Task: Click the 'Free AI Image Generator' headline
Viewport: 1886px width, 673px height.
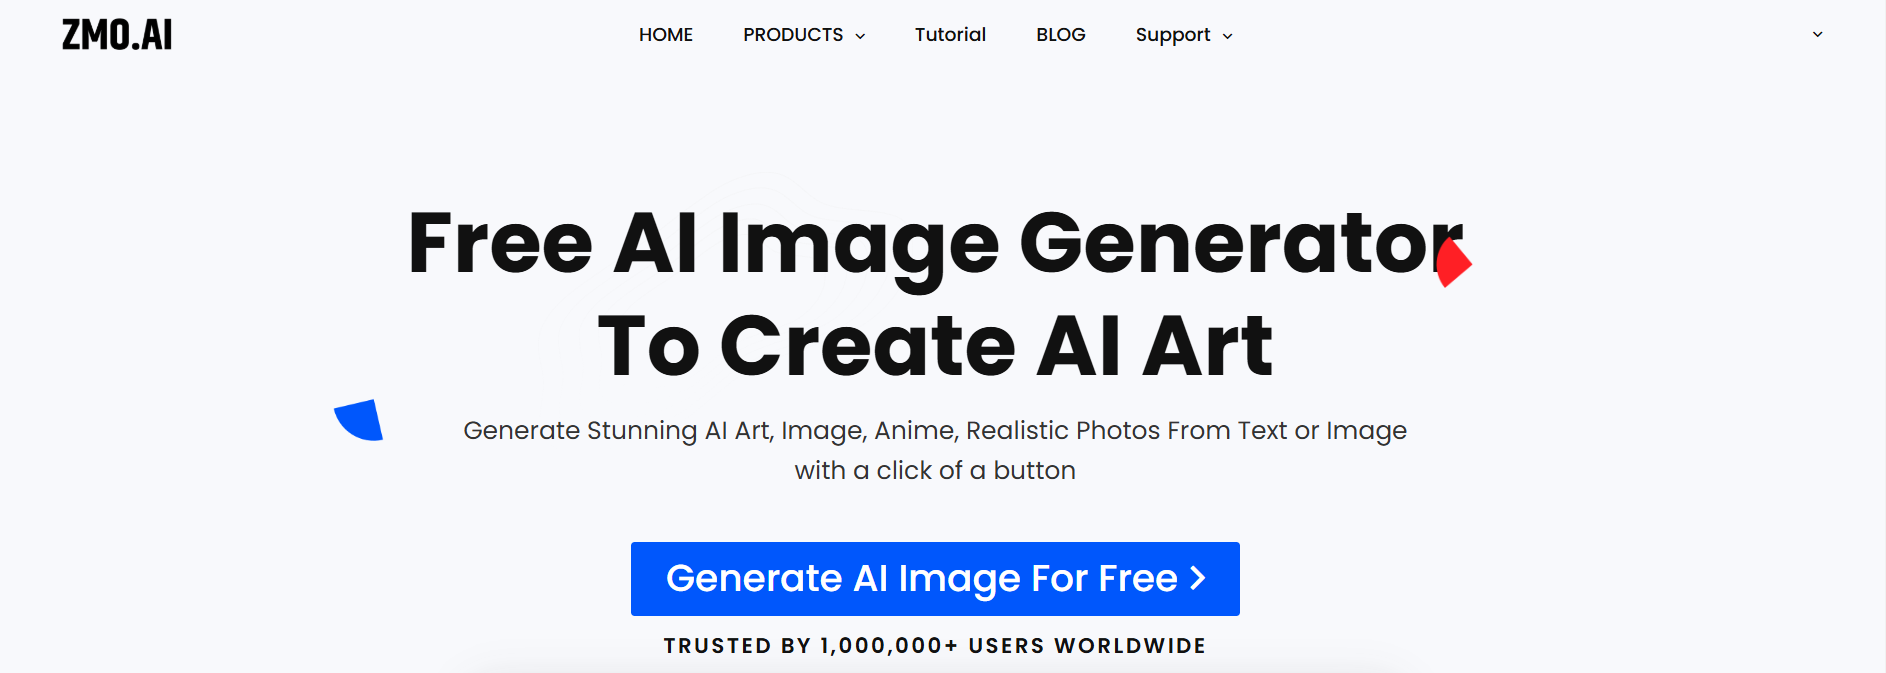Action: tap(935, 245)
